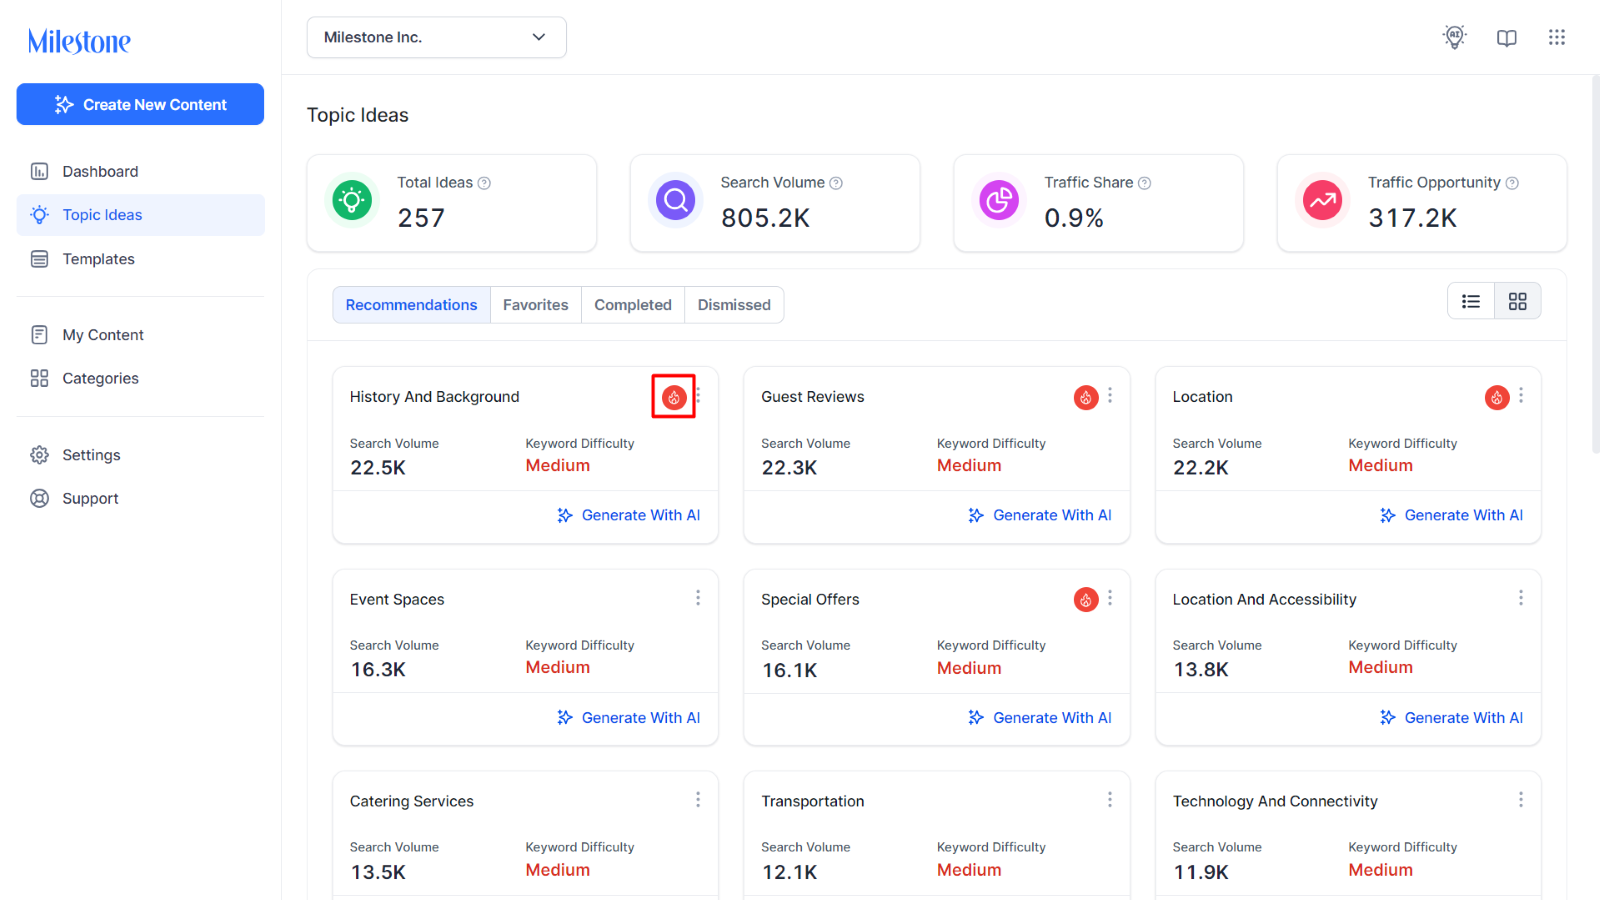The height and width of the screenshot is (900, 1600).
Task: Click the flame icon on Special Offers card
Action: click(x=1086, y=599)
